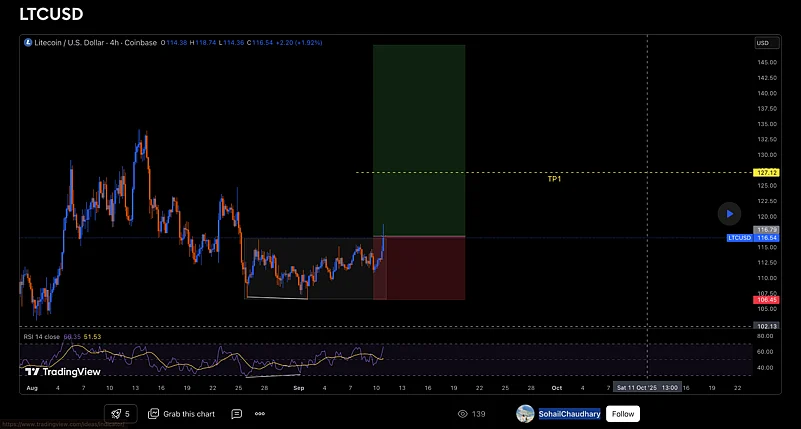Image resolution: width=801 pixels, height=429 pixels.
Task: Click the red stop-loss zone of position
Action: click(419, 268)
